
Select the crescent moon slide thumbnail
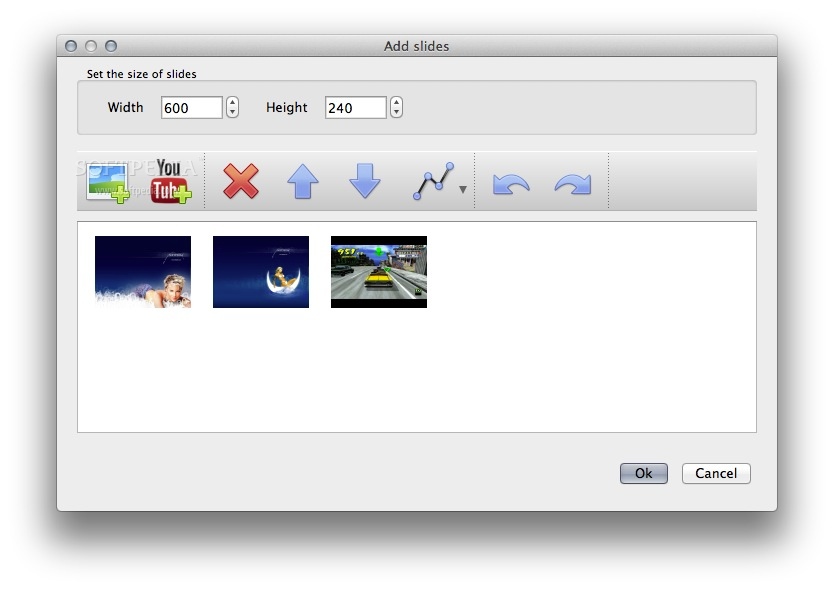261,272
